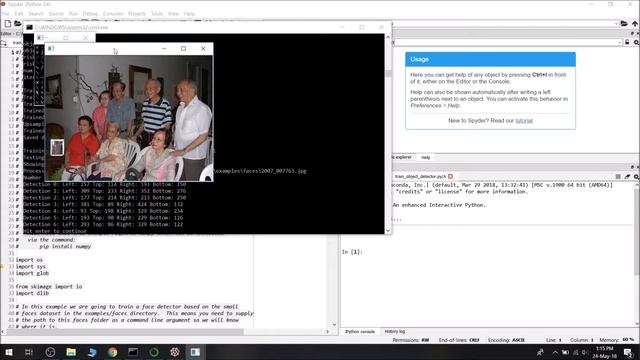
Task: Open the command prompt taskbar icon
Action: click(x=133, y=352)
